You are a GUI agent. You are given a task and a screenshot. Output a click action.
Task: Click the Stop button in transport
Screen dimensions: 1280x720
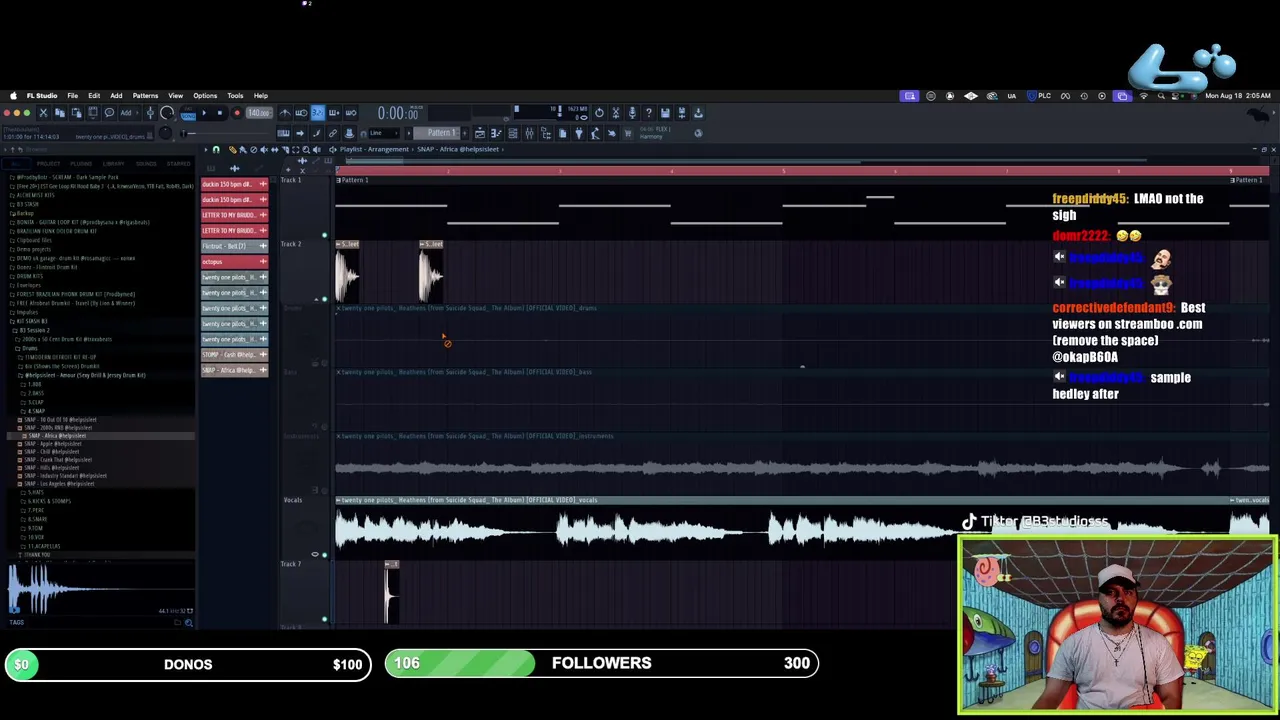[220, 113]
